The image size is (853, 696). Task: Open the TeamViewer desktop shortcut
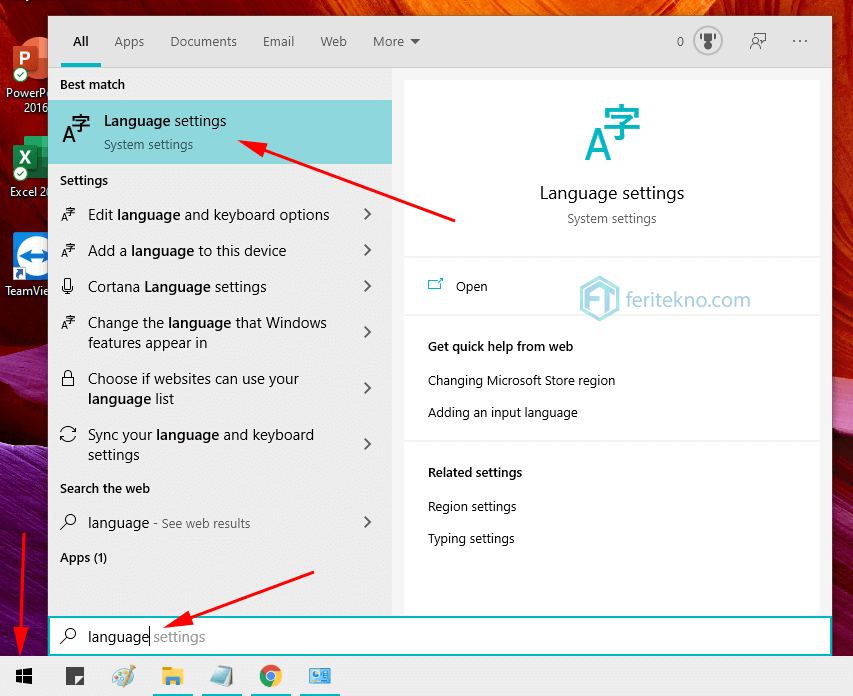tap(28, 264)
